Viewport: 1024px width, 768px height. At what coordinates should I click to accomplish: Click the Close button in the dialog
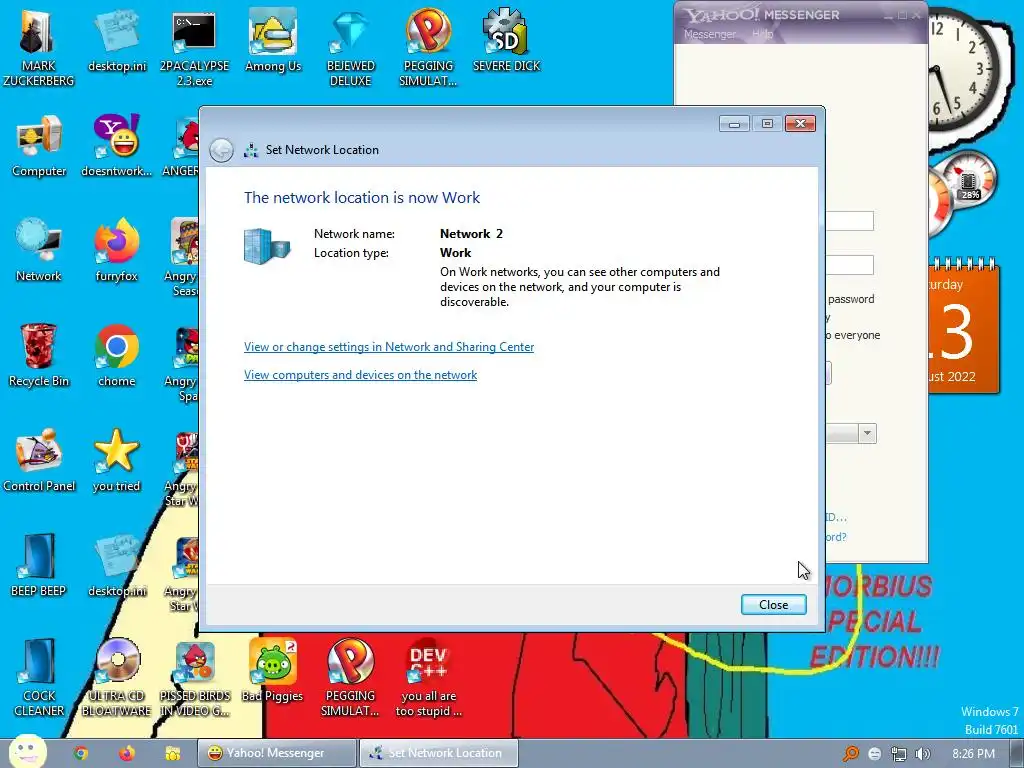pyautogui.click(x=773, y=605)
